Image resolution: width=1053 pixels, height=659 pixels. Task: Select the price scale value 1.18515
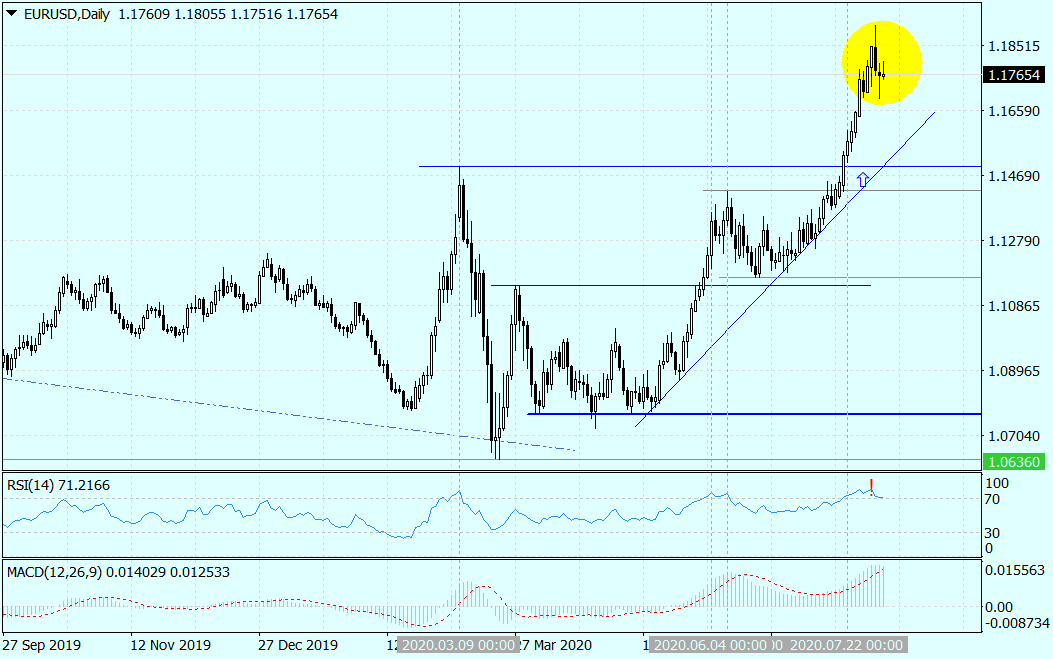coord(1014,46)
